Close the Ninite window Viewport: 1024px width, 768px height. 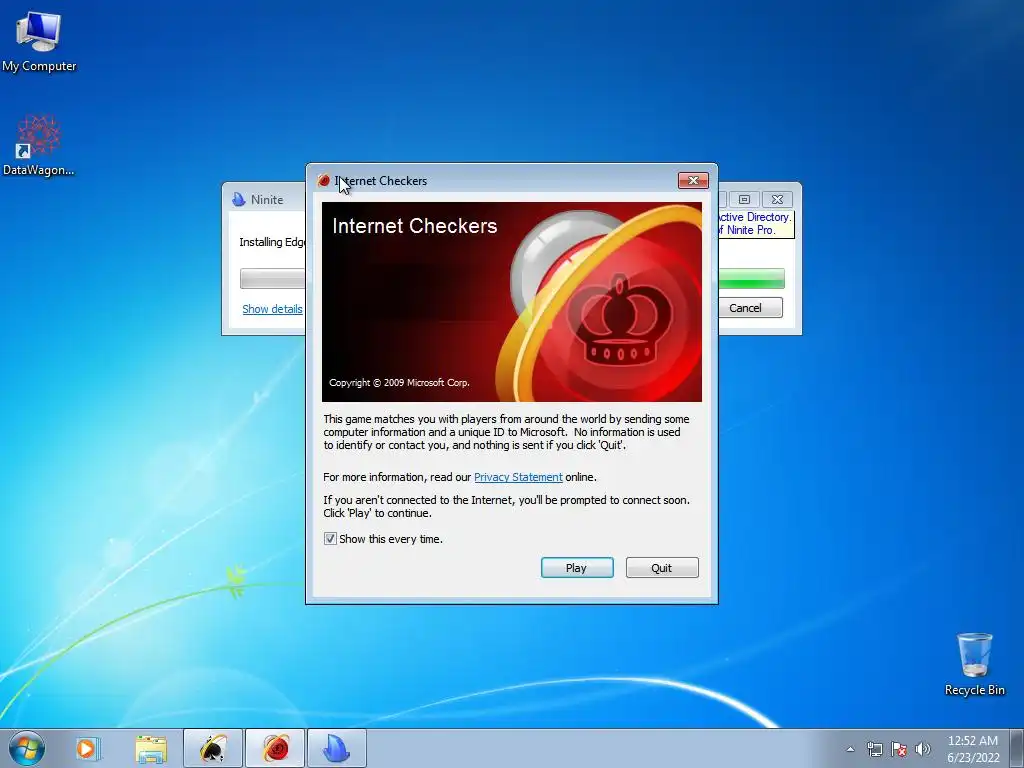tap(777, 199)
